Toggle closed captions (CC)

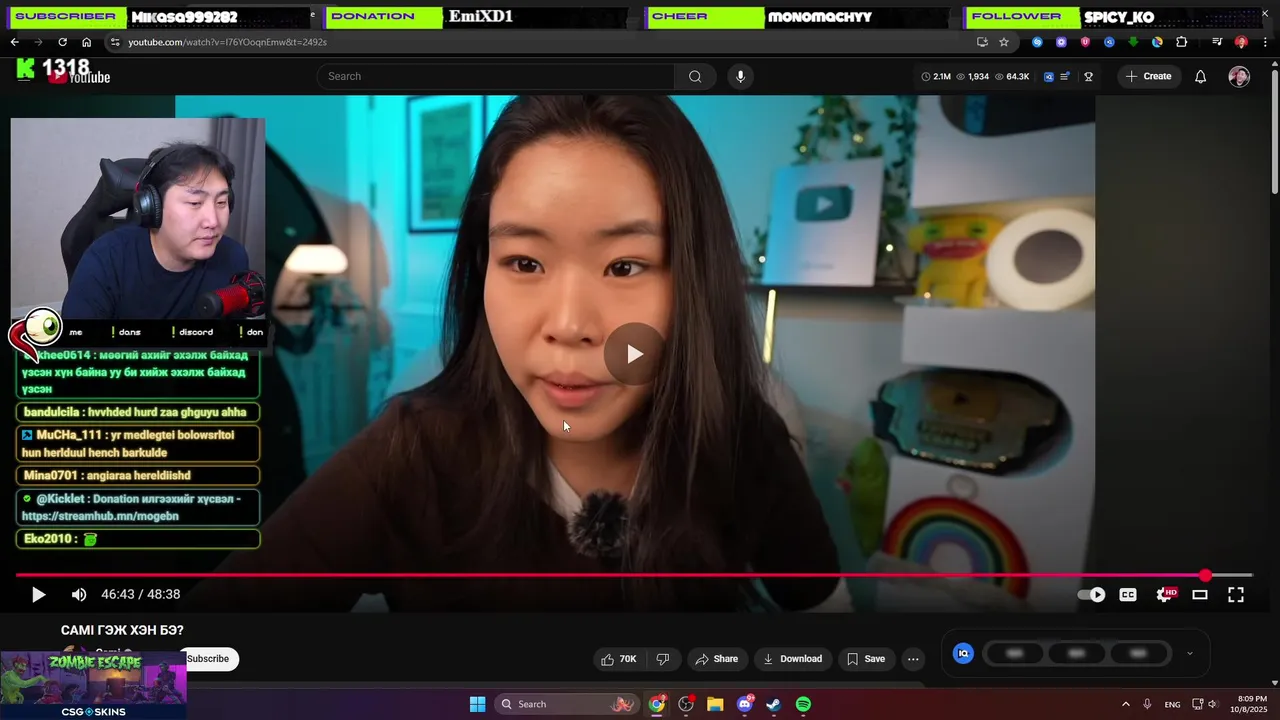point(1128,594)
